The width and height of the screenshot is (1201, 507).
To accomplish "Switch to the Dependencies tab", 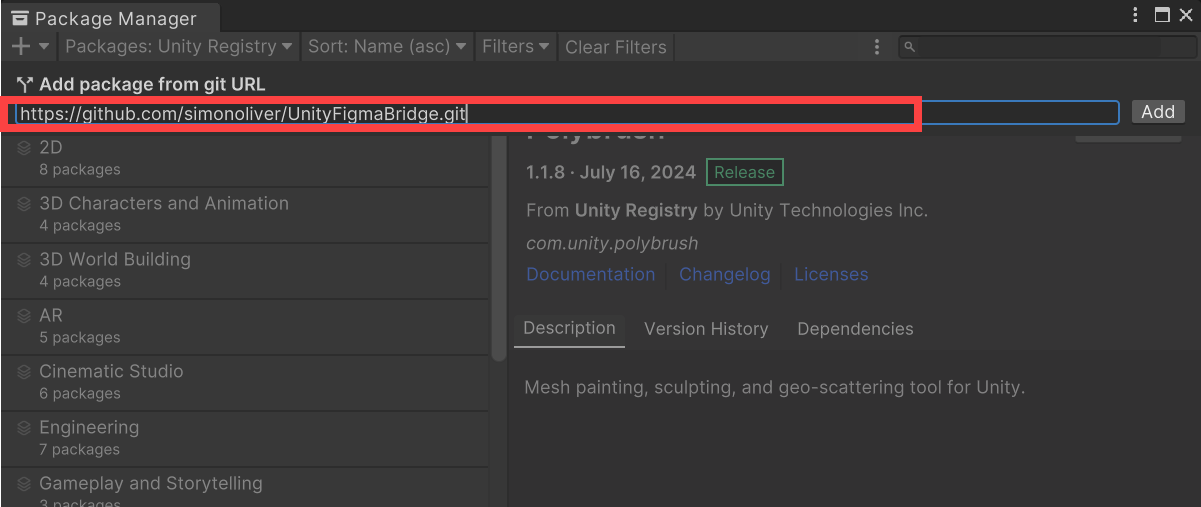I will pos(855,329).
